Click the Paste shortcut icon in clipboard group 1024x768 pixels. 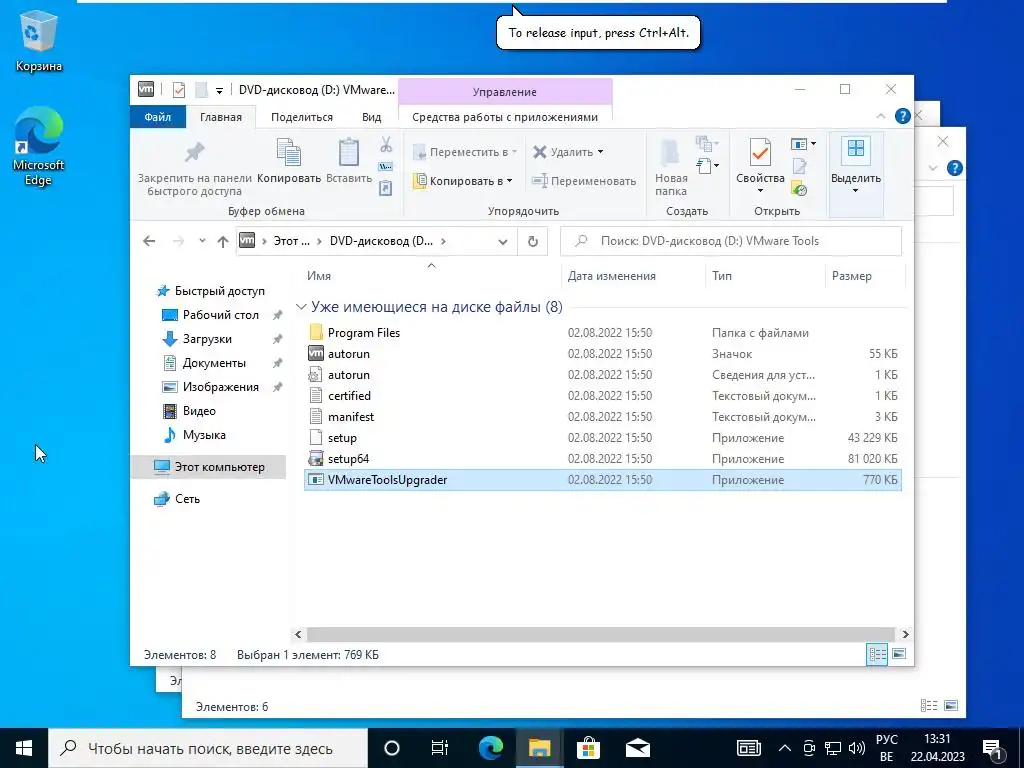pyautogui.click(x=386, y=188)
